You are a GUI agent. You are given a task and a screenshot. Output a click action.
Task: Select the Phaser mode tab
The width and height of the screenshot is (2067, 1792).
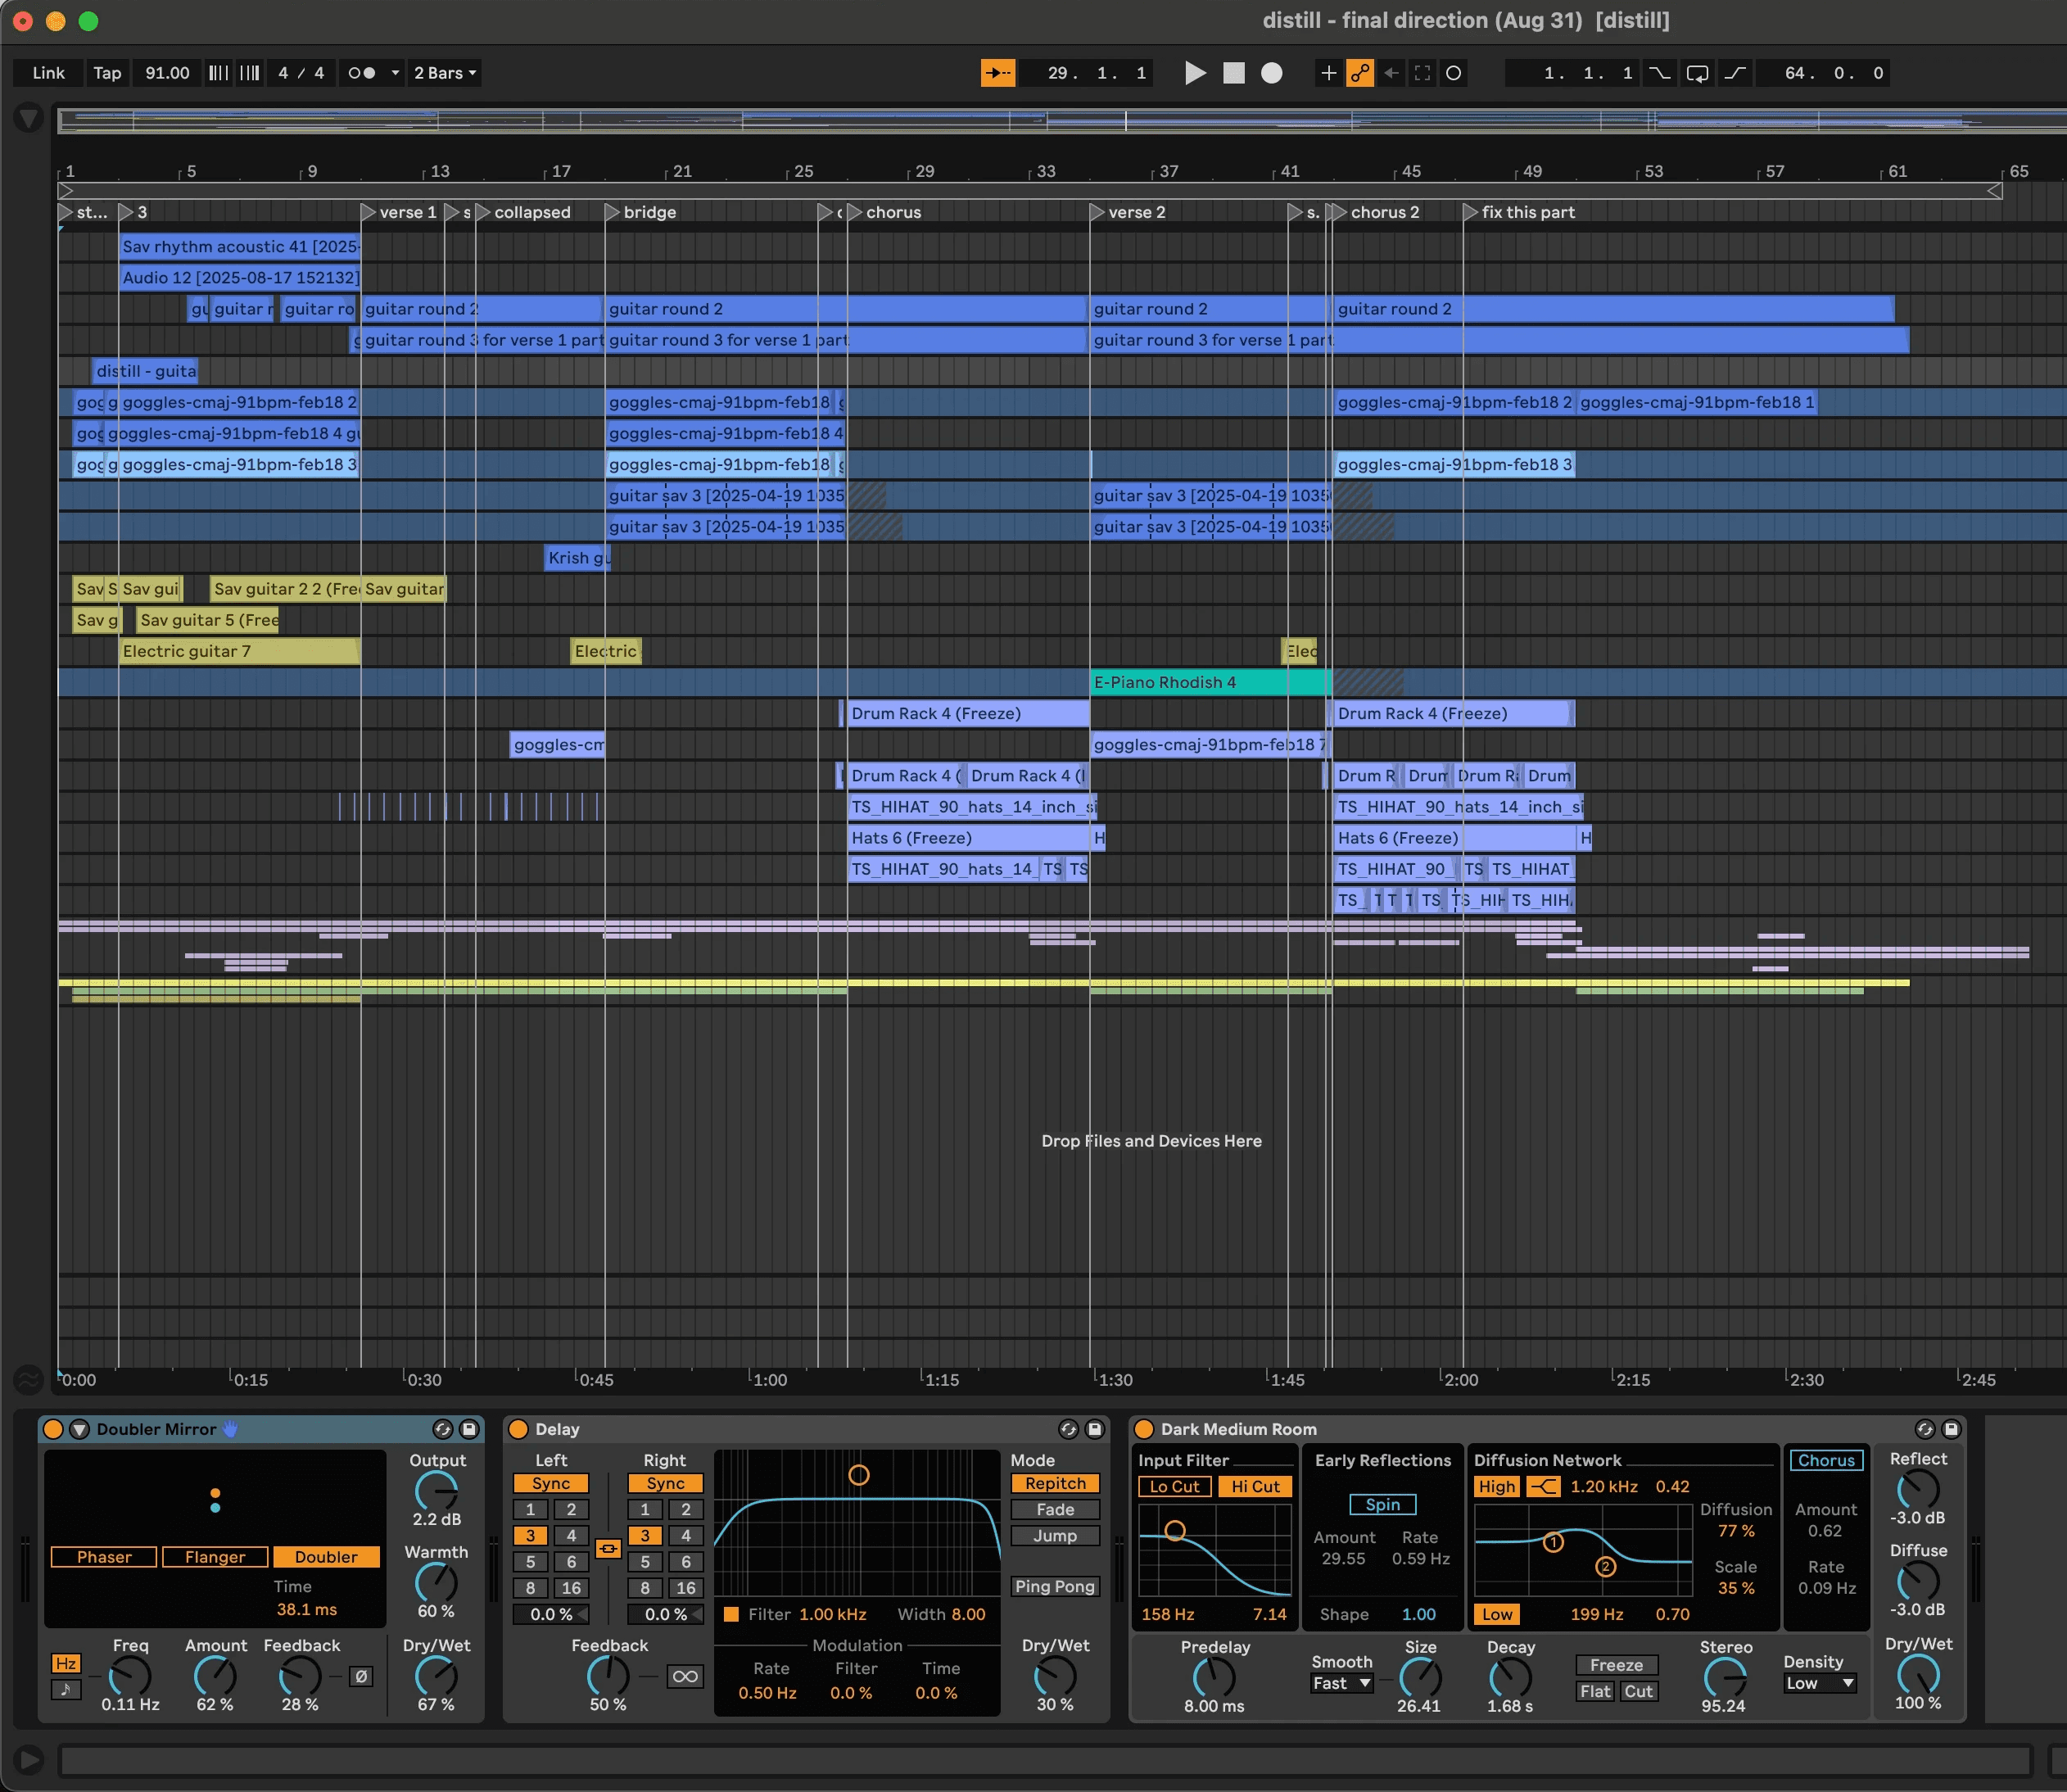point(104,1557)
